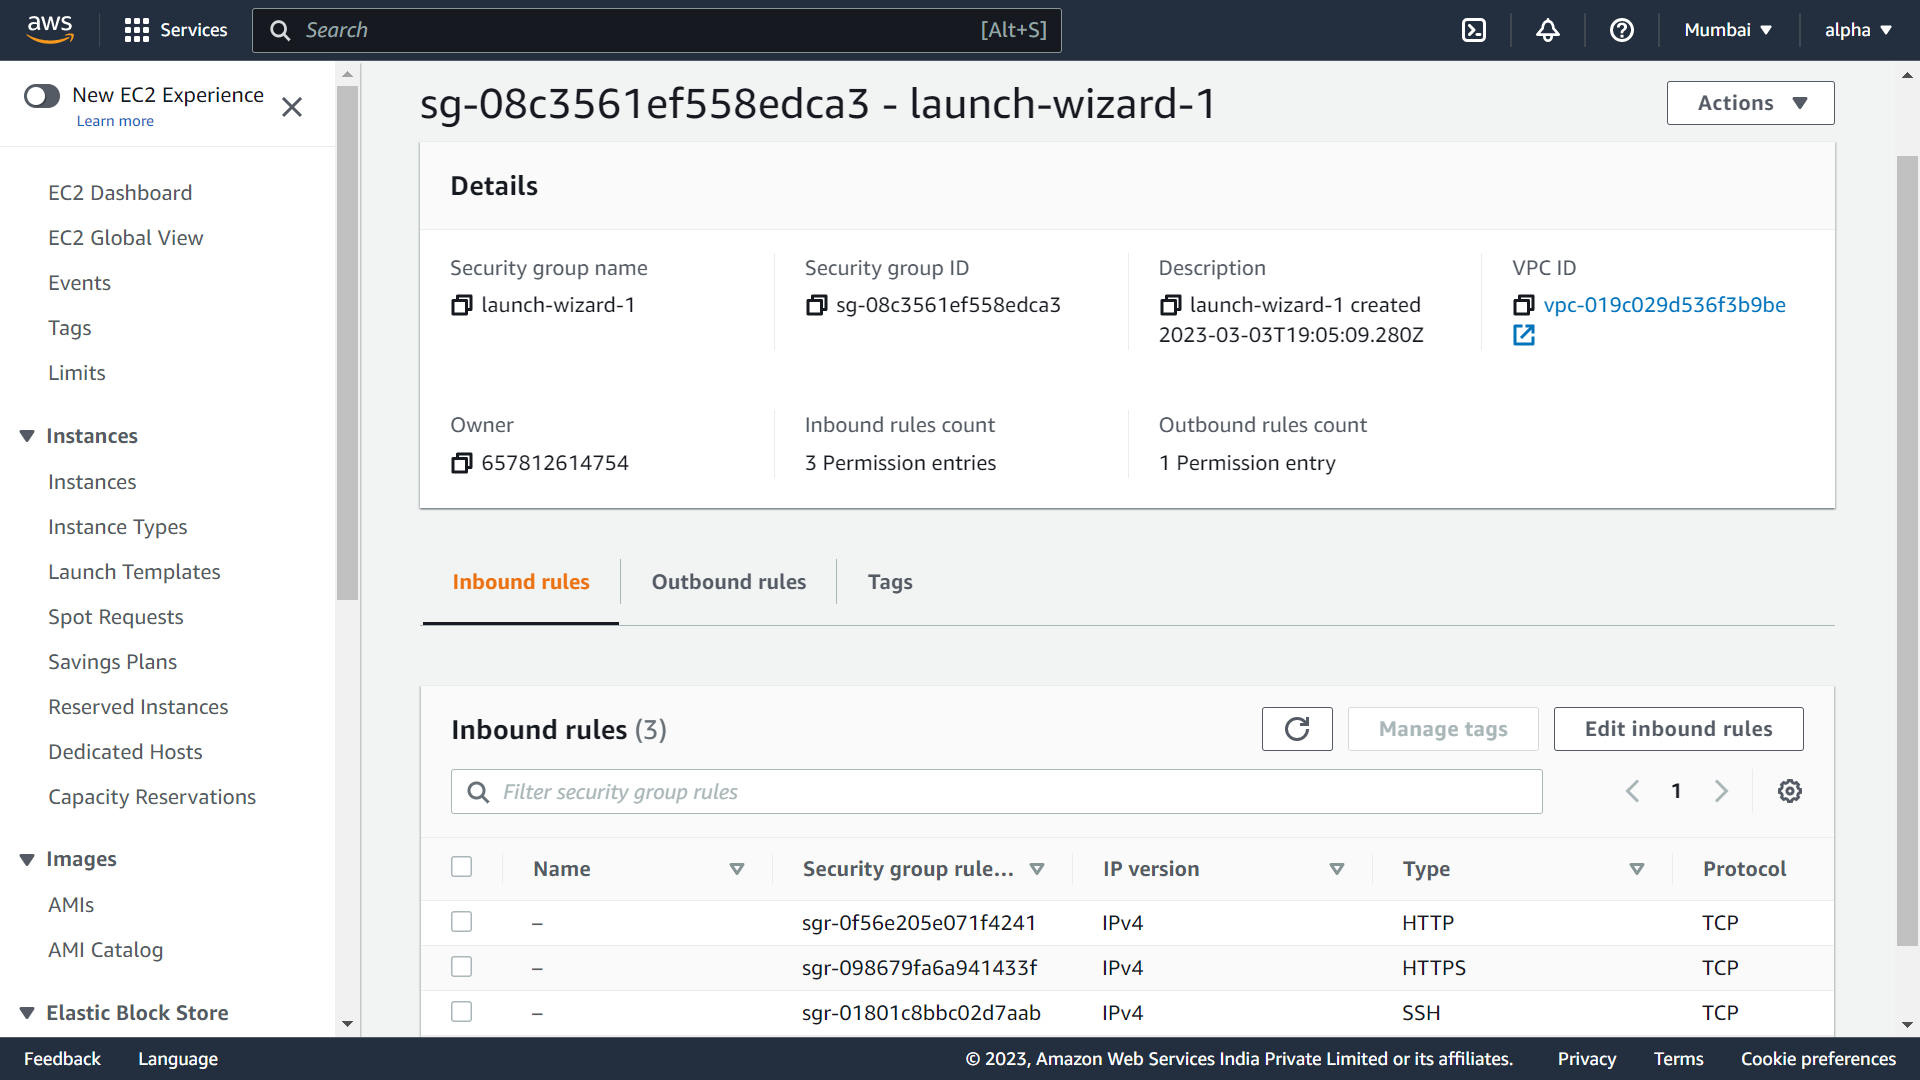Image resolution: width=1920 pixels, height=1080 pixels.
Task: Open the Mumbai region selector
Action: [1727, 30]
